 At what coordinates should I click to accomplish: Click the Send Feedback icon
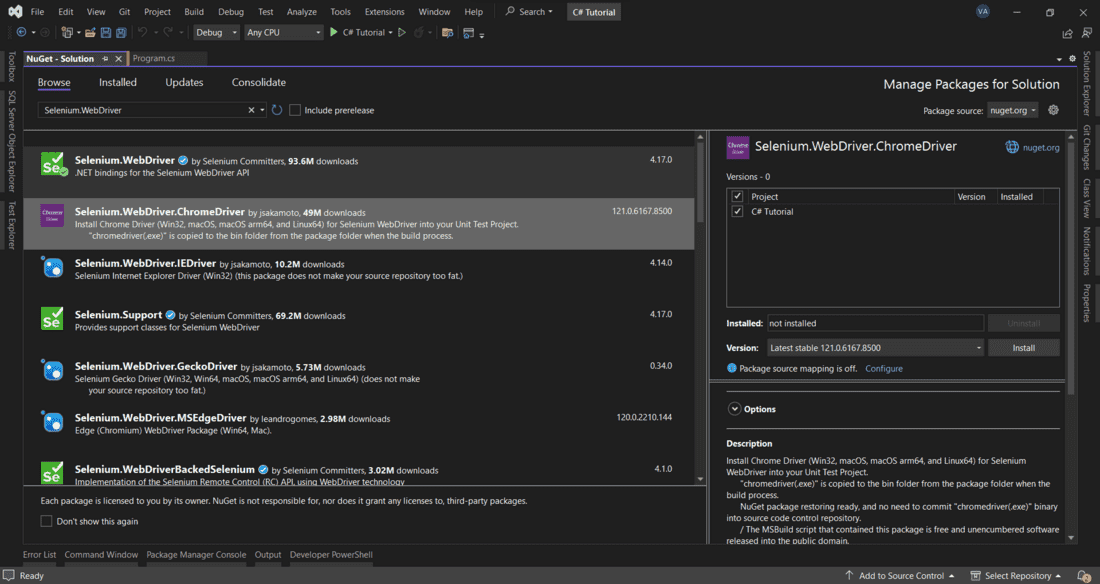1087,33
